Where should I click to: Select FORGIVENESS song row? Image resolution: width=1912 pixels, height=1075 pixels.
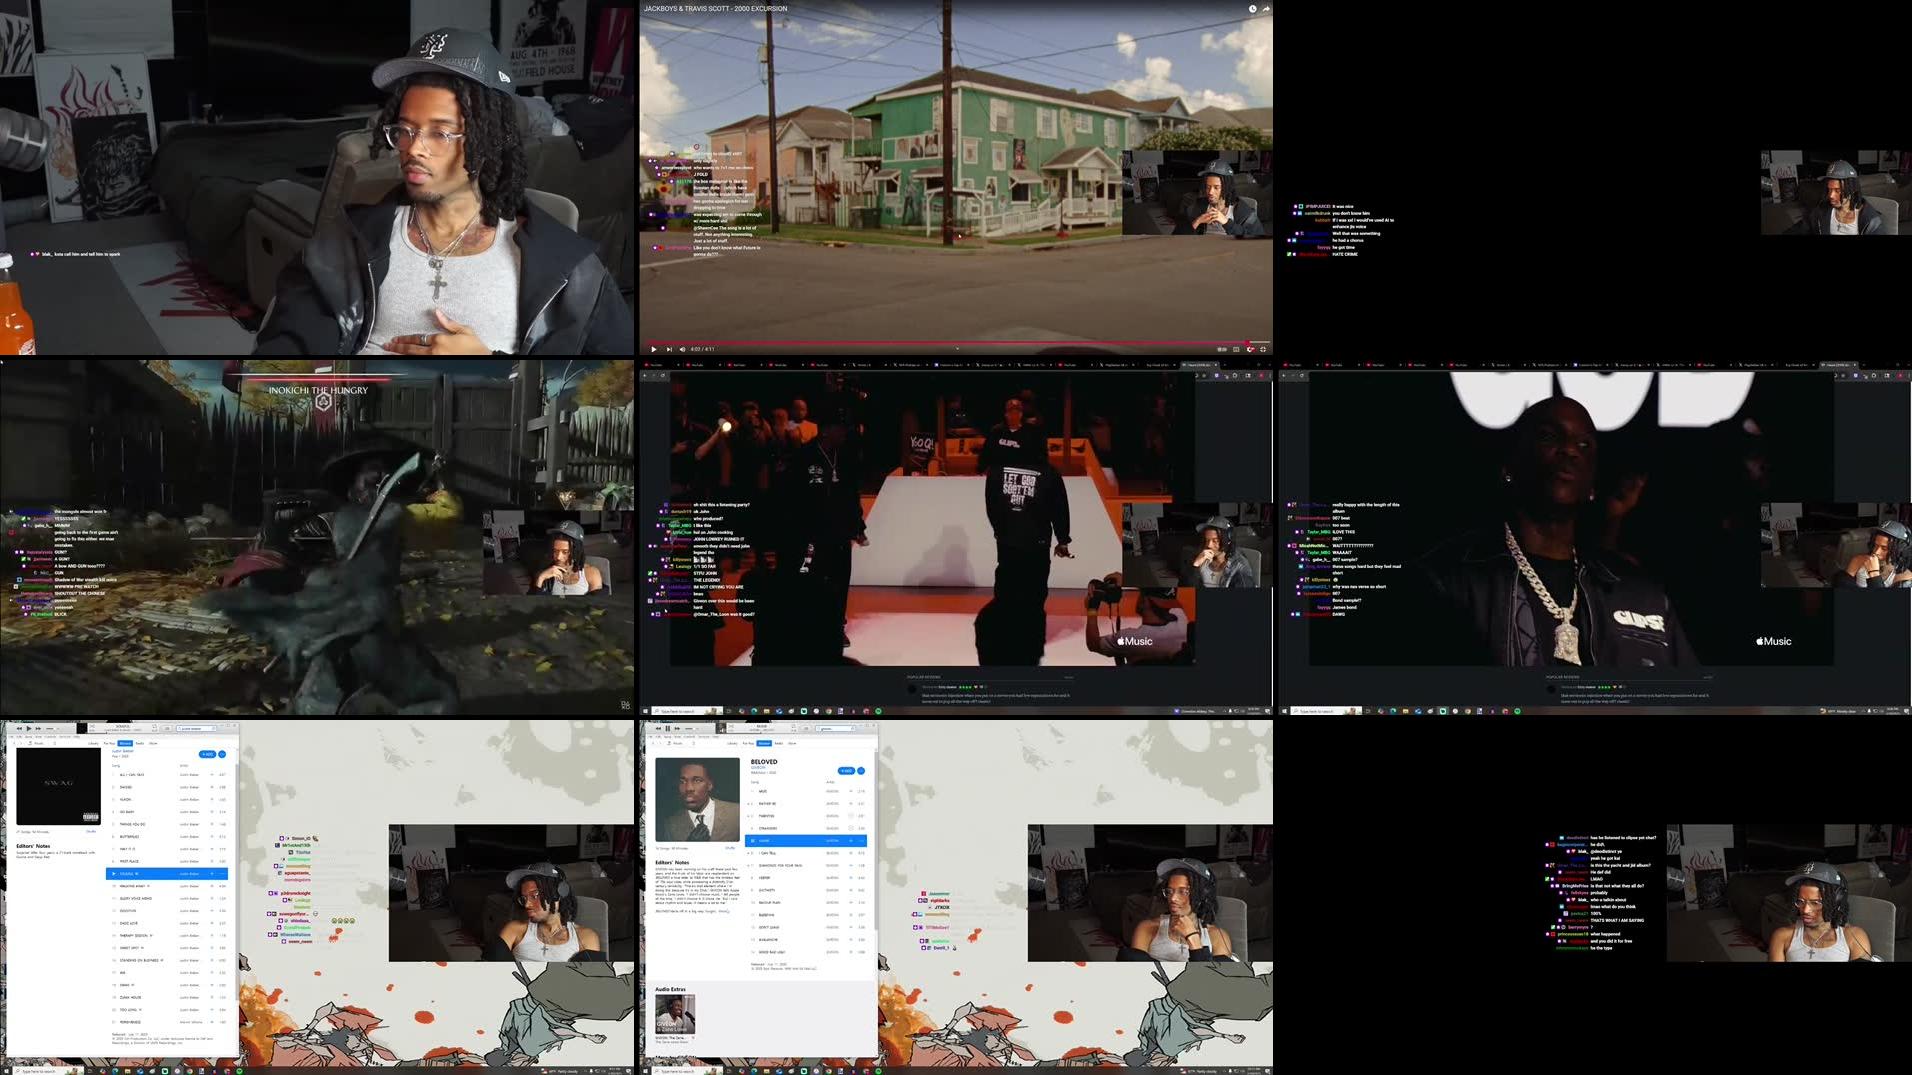[167, 1022]
